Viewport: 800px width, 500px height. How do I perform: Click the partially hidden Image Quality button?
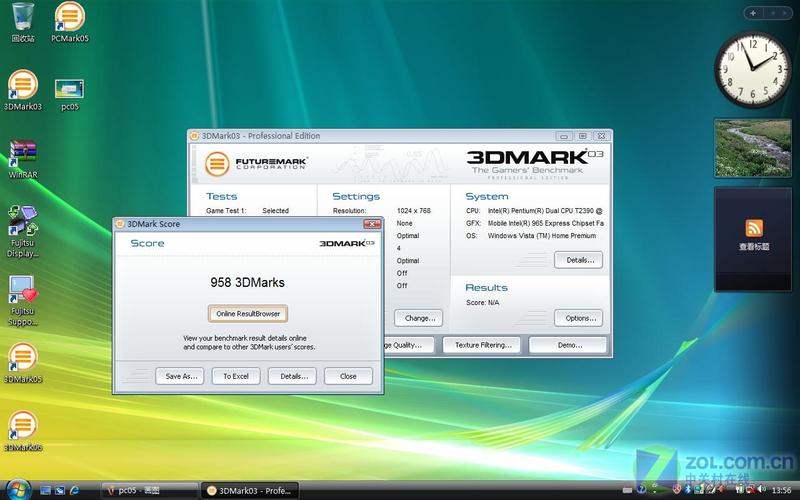coord(408,345)
